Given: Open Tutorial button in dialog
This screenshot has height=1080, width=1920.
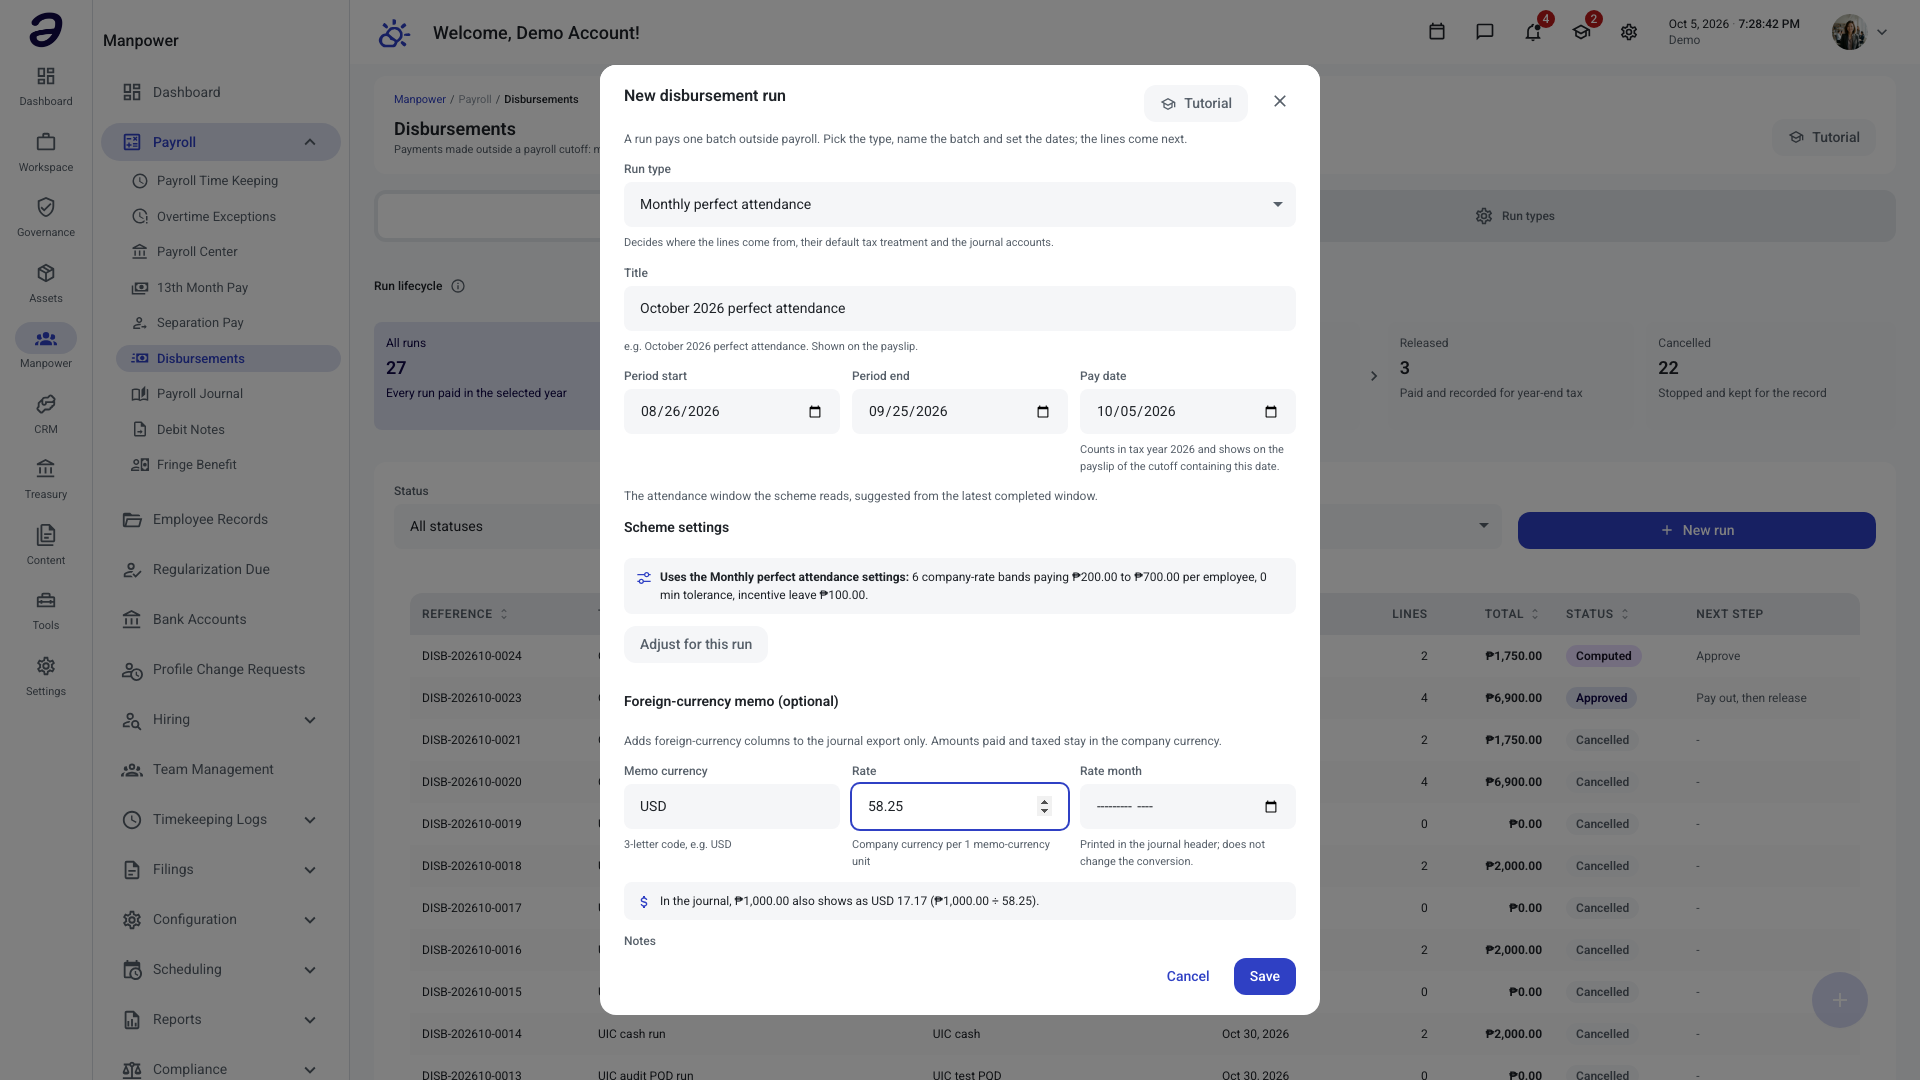Looking at the screenshot, I should click(x=1196, y=103).
